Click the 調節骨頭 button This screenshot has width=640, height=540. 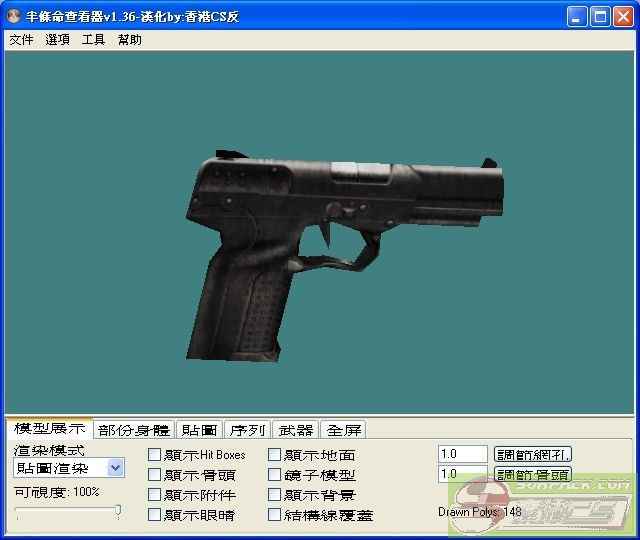tap(533, 474)
